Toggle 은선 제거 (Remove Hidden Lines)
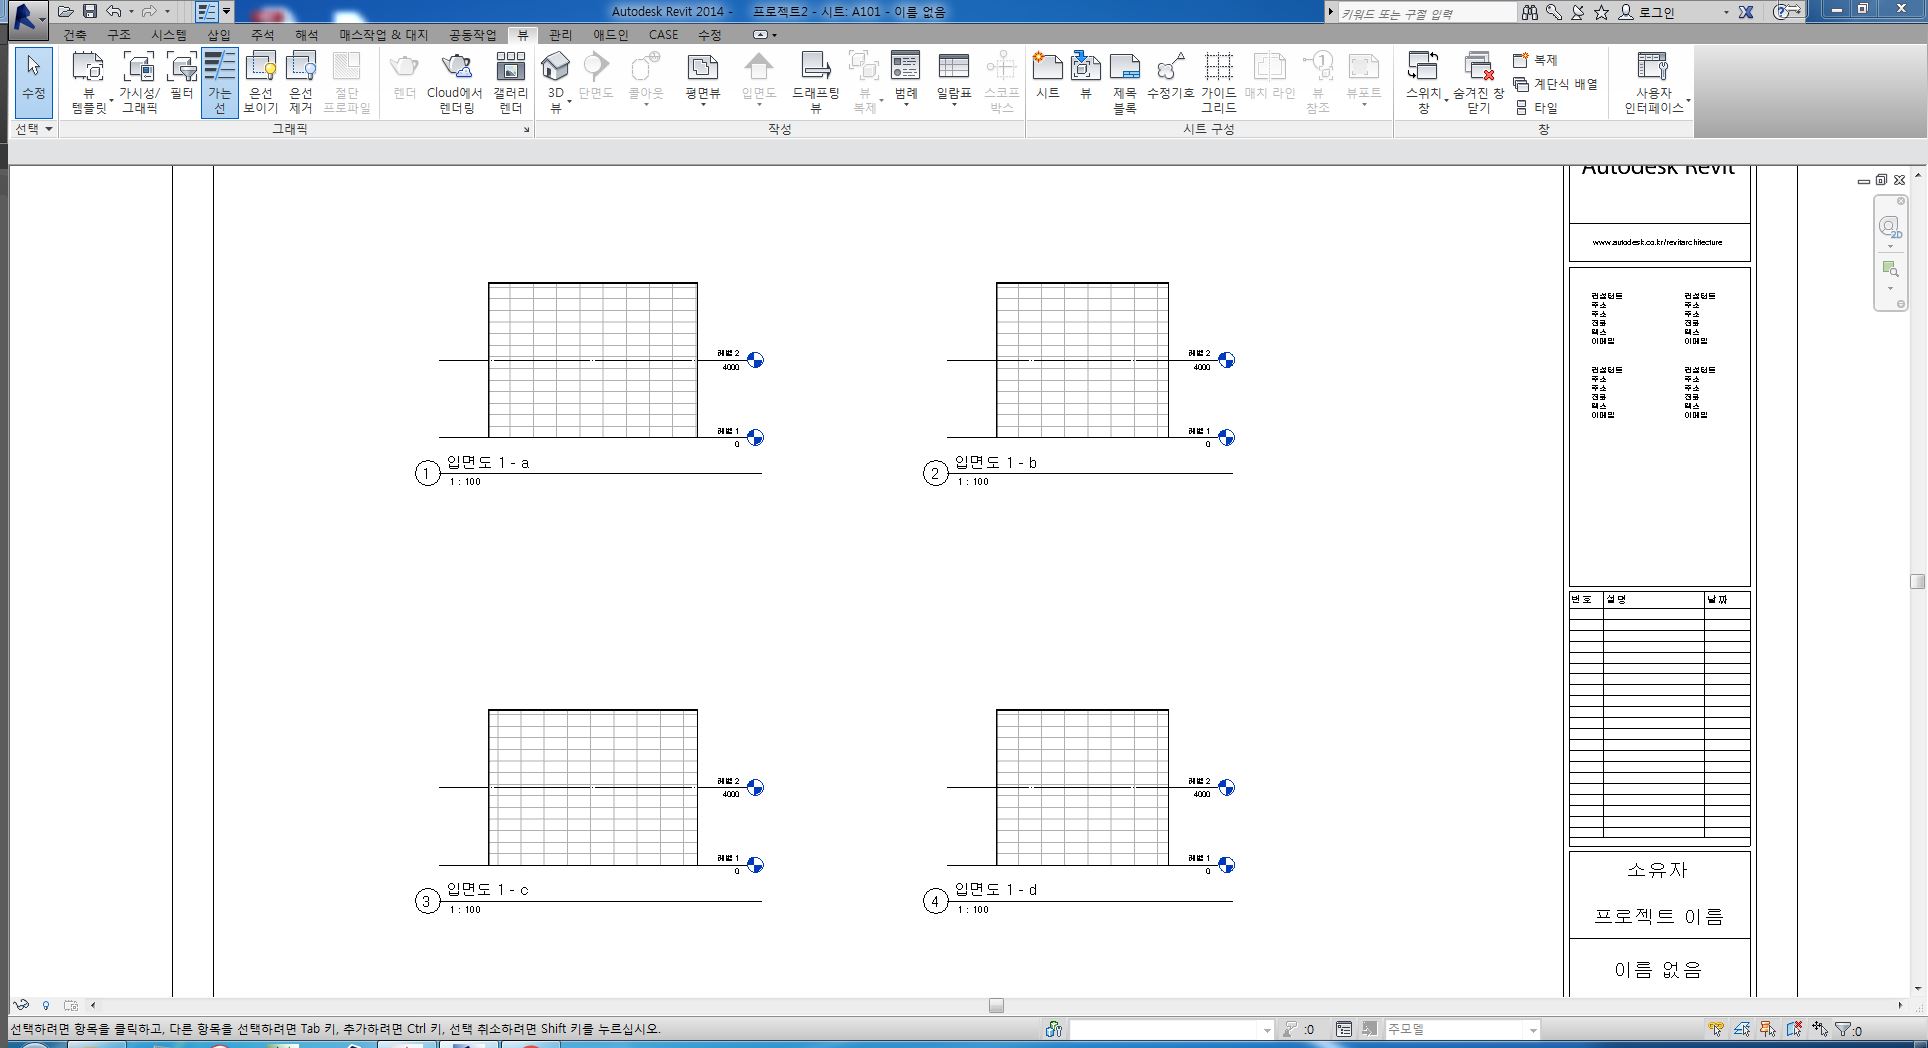The image size is (1928, 1048). 300,80
